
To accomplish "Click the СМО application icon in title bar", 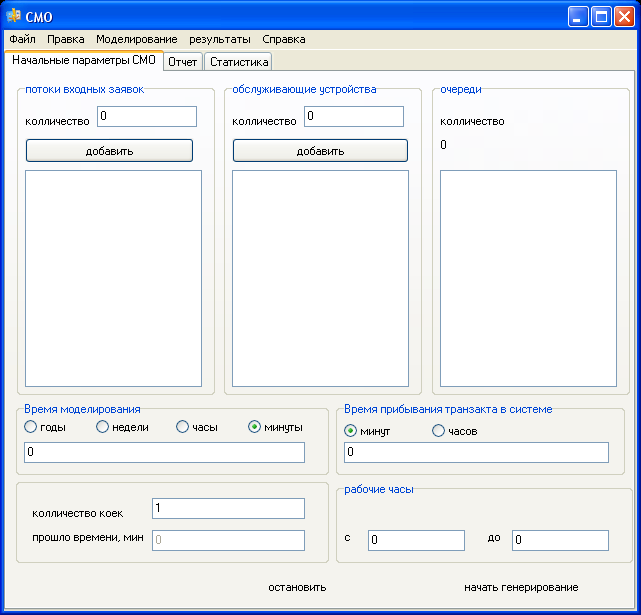I will click(x=14, y=16).
